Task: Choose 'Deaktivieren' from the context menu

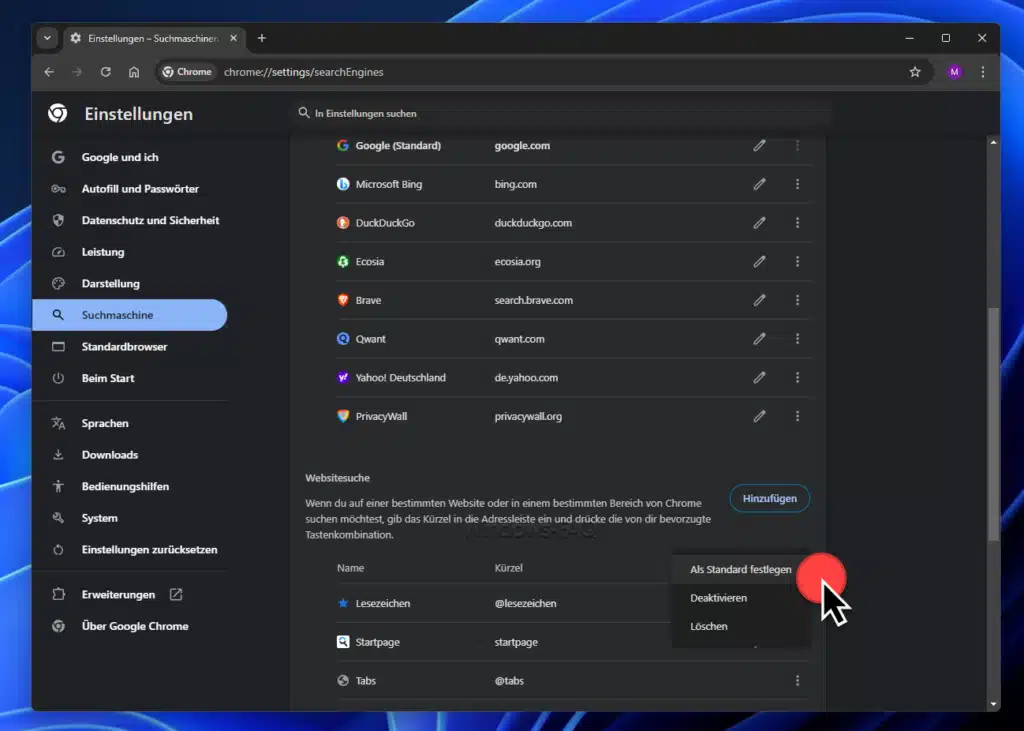Action: pos(741,598)
